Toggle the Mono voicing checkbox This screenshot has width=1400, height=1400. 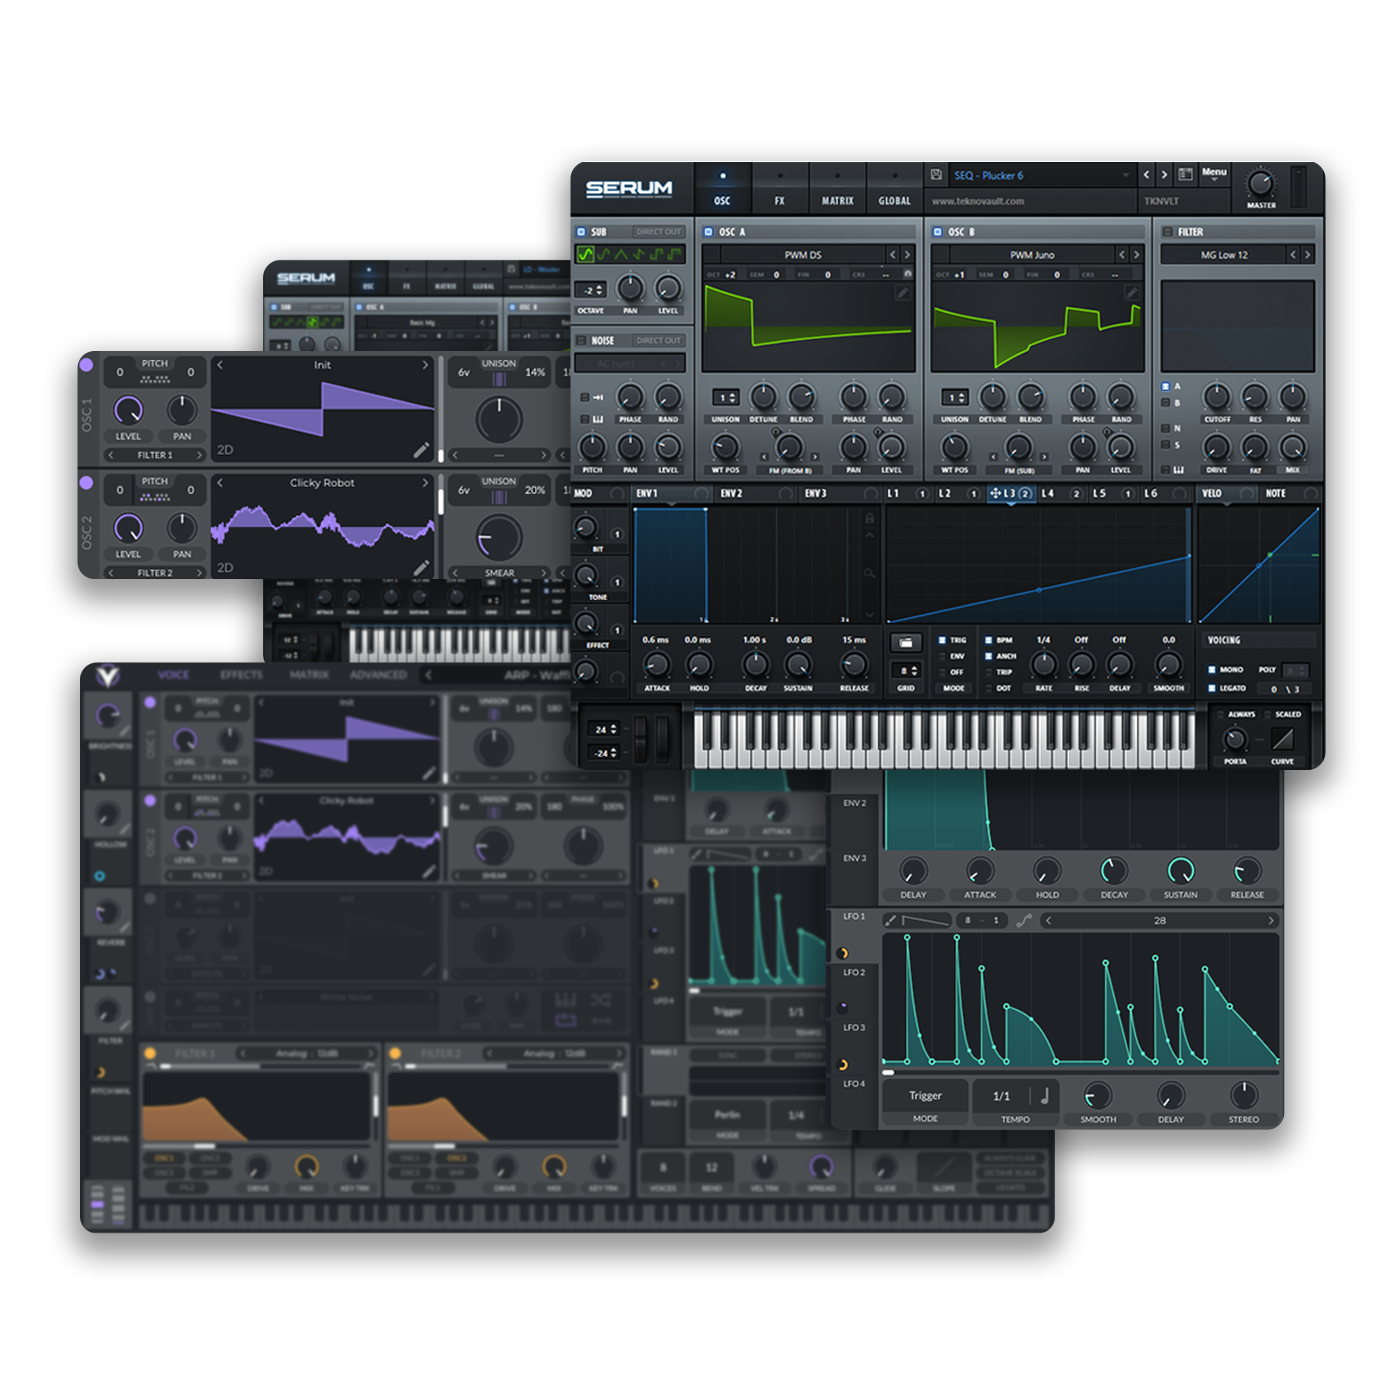click(x=1212, y=670)
